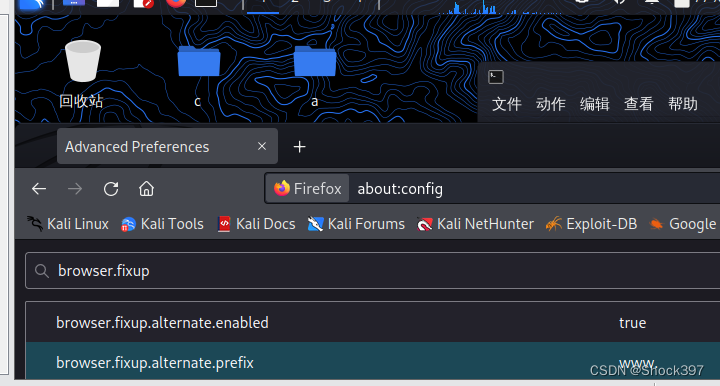Viewport: 720px width, 386px height.
Task: Open the Kali Linux bookmark
Action: pos(68,224)
